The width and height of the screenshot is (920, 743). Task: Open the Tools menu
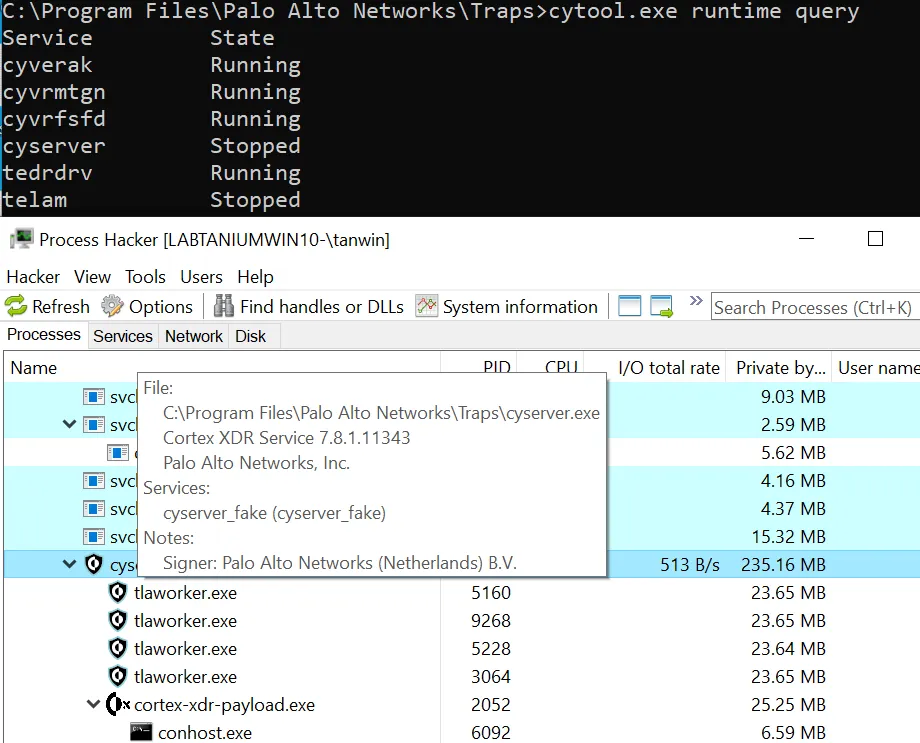coord(145,277)
